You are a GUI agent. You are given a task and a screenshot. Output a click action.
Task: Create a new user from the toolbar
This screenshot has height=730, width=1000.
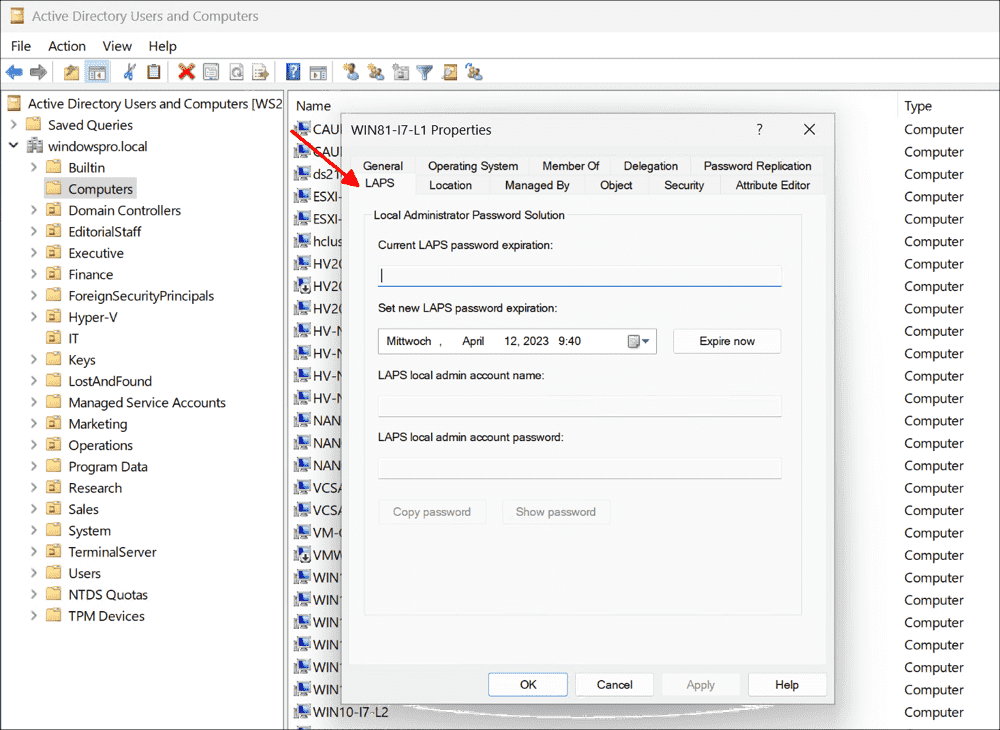[352, 71]
